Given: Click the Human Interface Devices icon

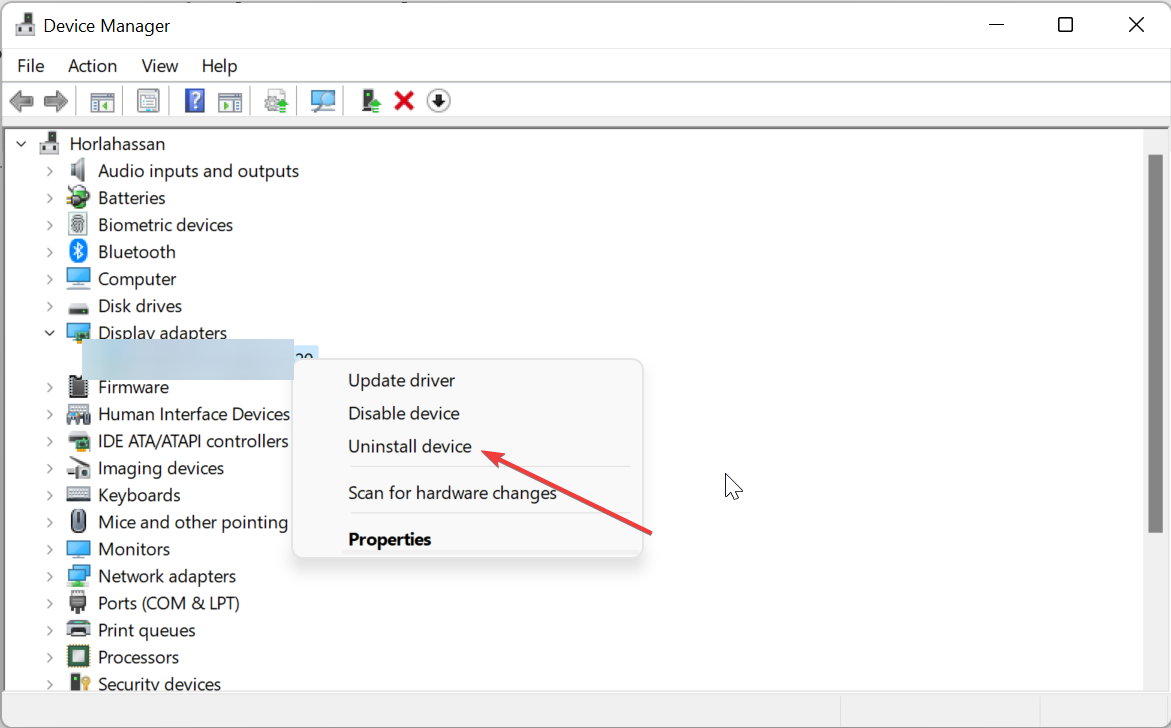Looking at the screenshot, I should click(x=78, y=414).
